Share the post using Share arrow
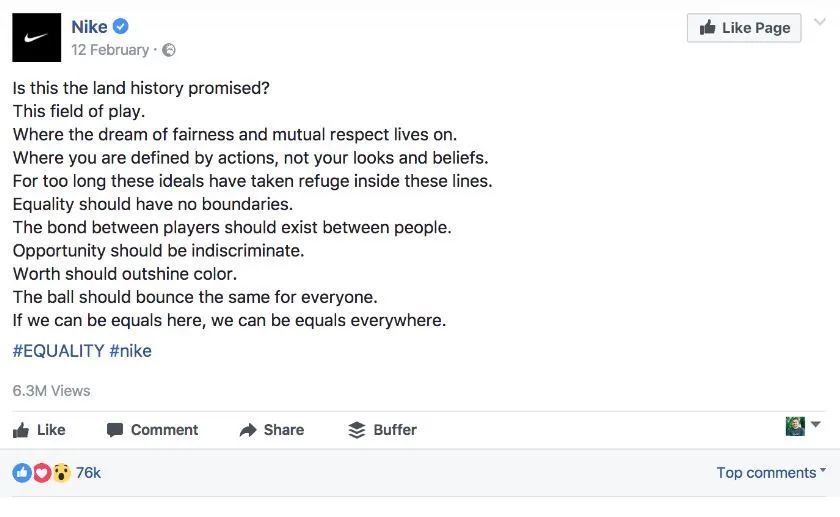The height and width of the screenshot is (517, 840). tap(272, 430)
